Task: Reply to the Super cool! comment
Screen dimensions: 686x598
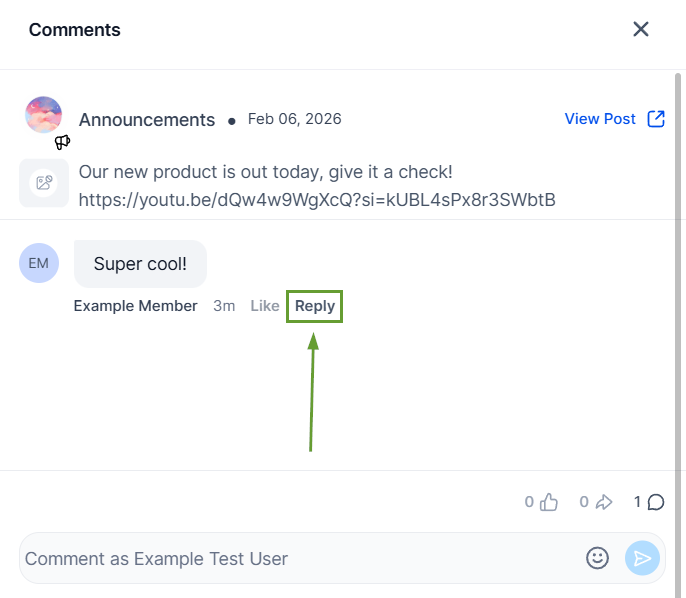Action: (315, 306)
